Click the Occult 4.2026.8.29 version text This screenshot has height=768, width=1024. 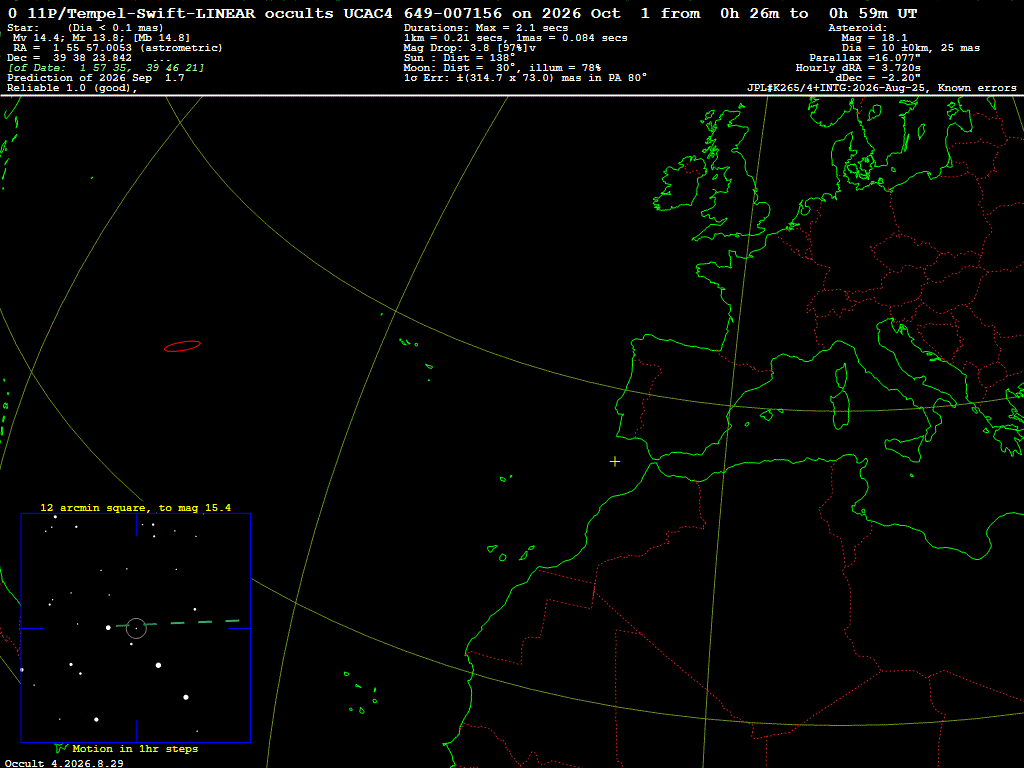point(64,763)
